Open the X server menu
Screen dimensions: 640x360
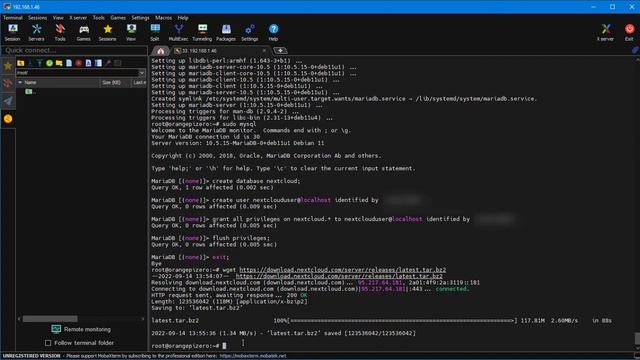78,18
